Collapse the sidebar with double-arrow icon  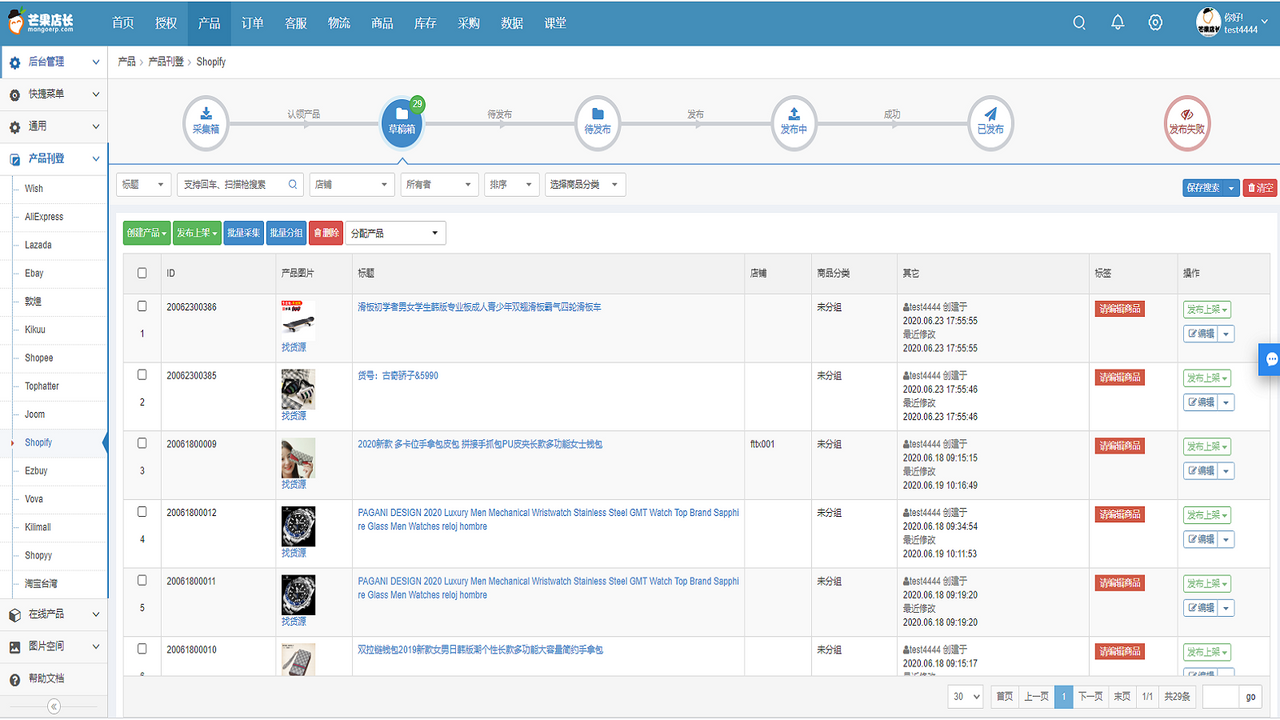tap(54, 706)
